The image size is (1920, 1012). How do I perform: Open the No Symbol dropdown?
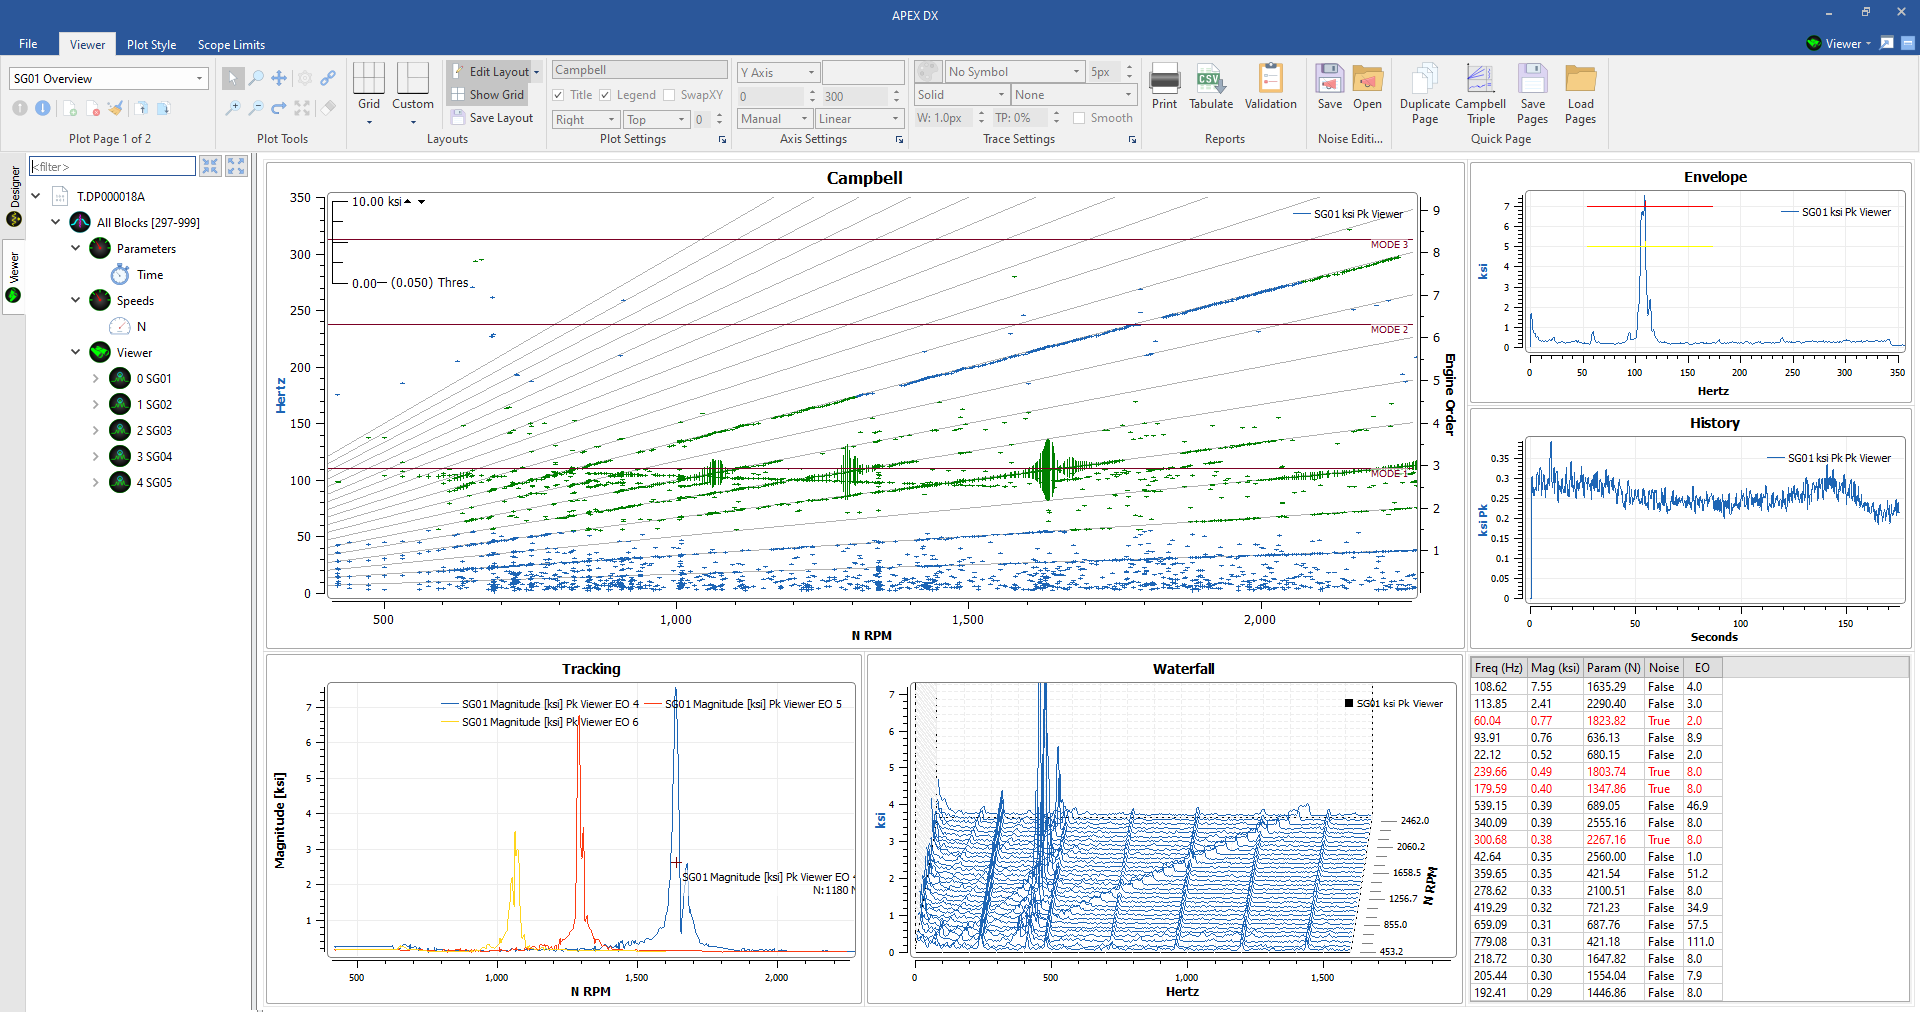tap(1076, 72)
